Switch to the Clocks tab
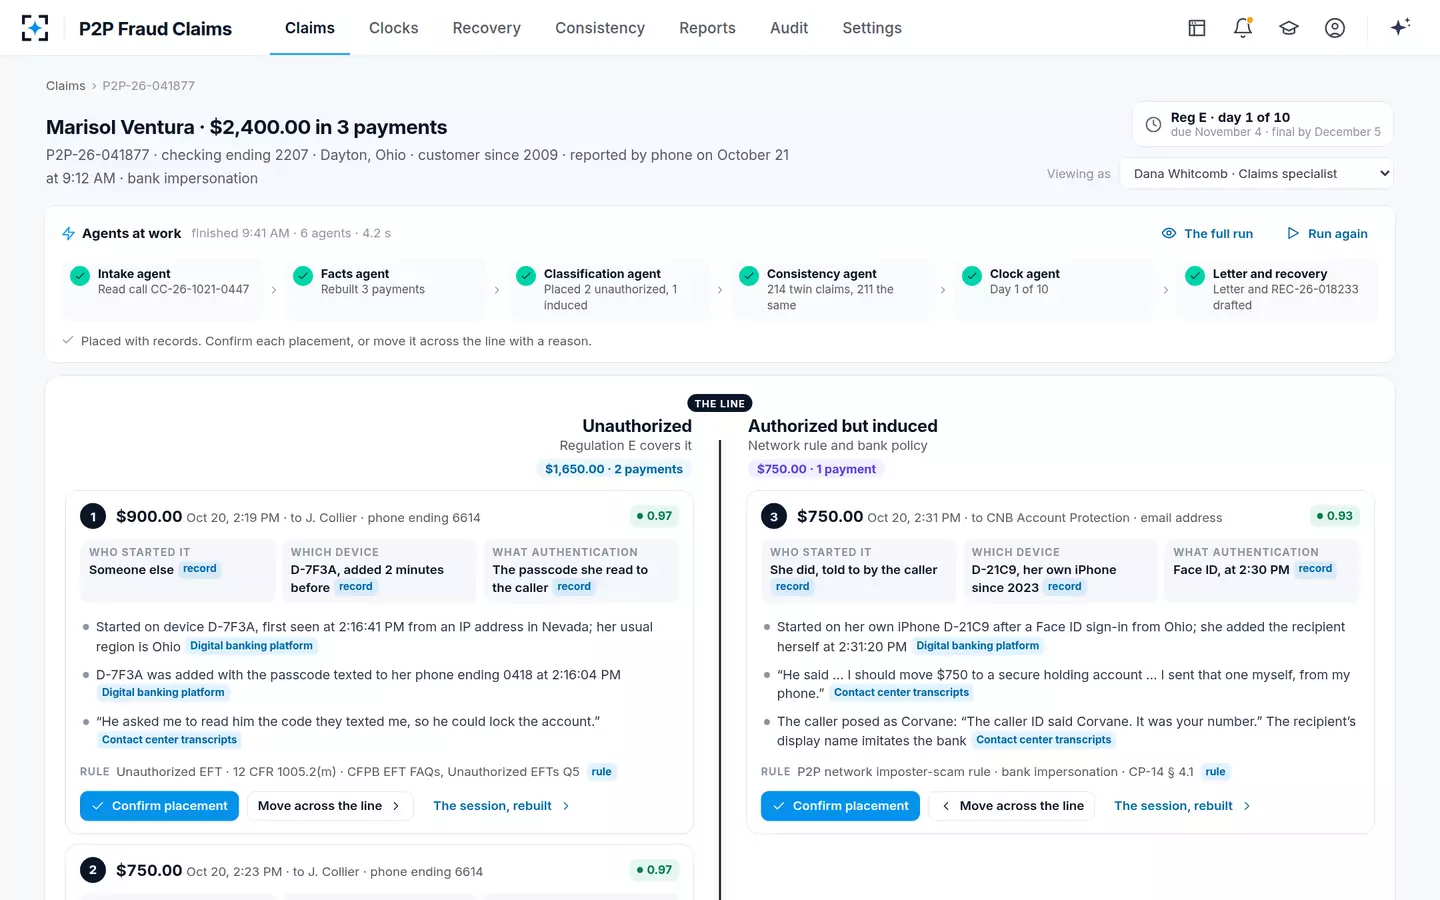Viewport: 1440px width, 900px height. point(394,28)
